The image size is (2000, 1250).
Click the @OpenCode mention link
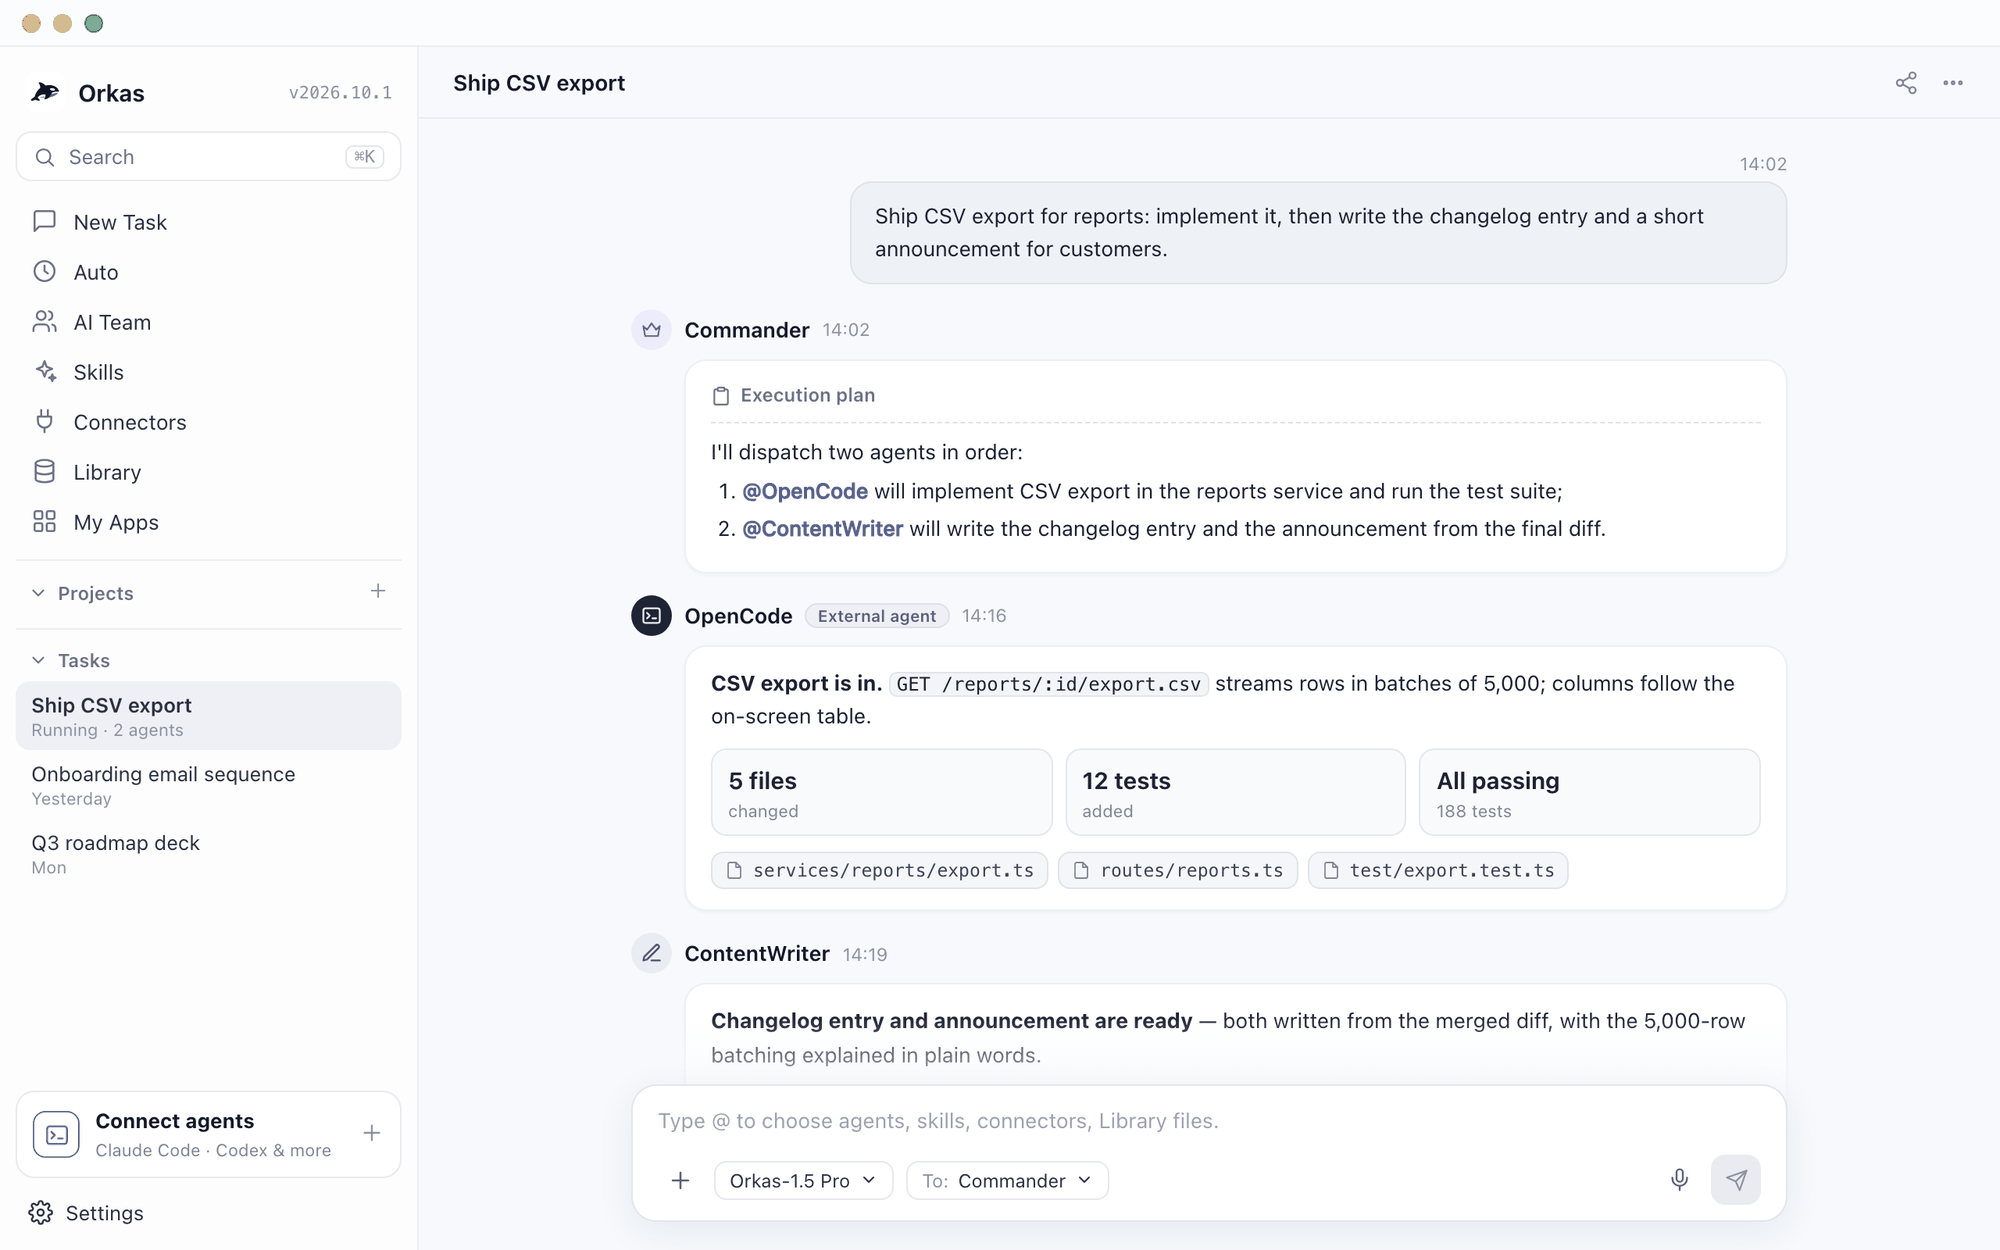pyautogui.click(x=805, y=491)
